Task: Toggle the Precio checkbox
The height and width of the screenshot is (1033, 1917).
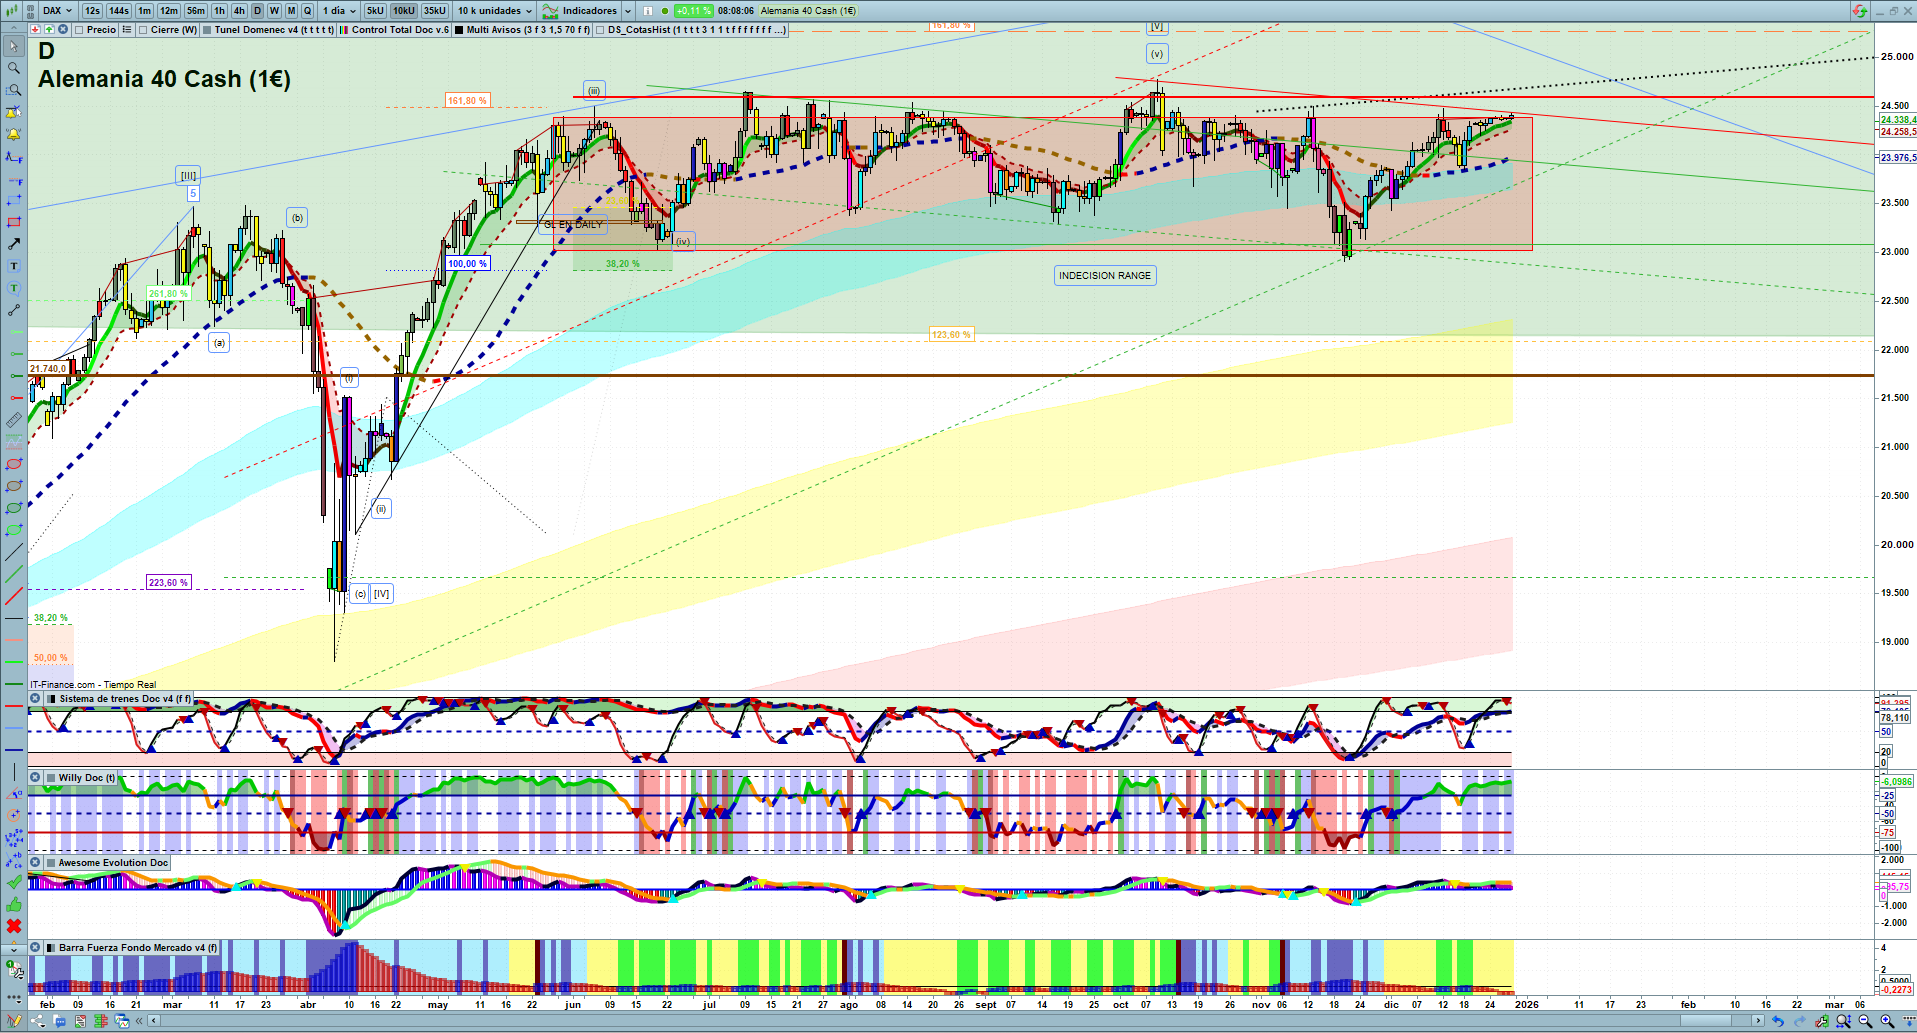Action: click(80, 30)
